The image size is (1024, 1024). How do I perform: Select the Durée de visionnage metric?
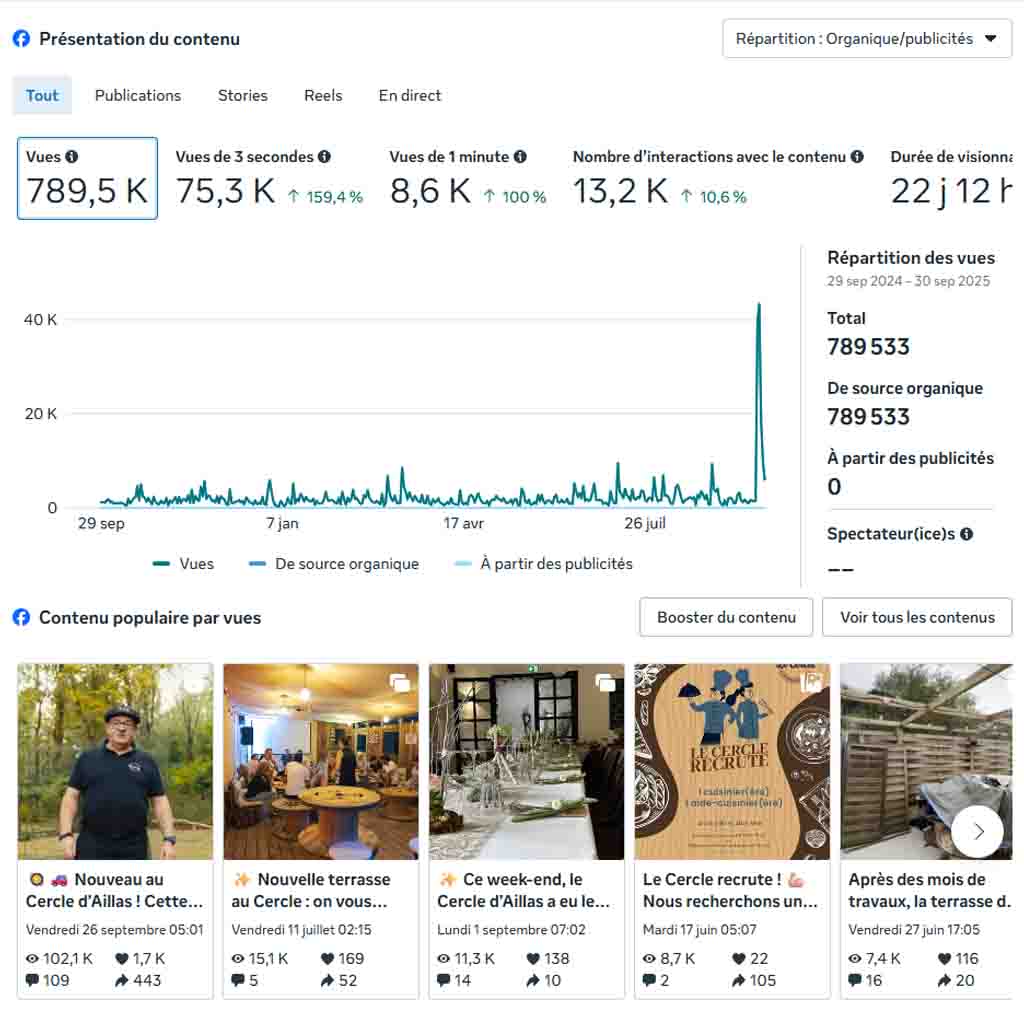(x=951, y=178)
